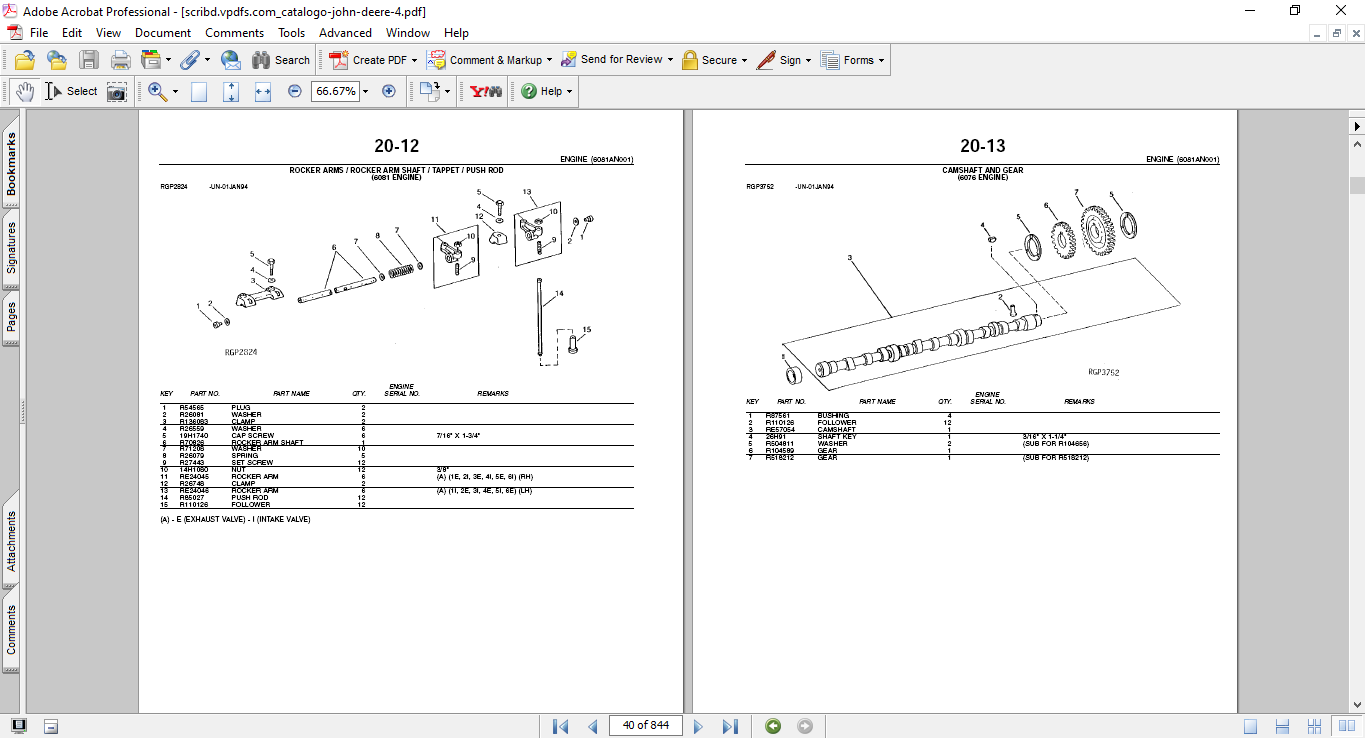The width and height of the screenshot is (1365, 738).
Task: Expand the Comment & Markup dropdown
Action: pos(550,60)
